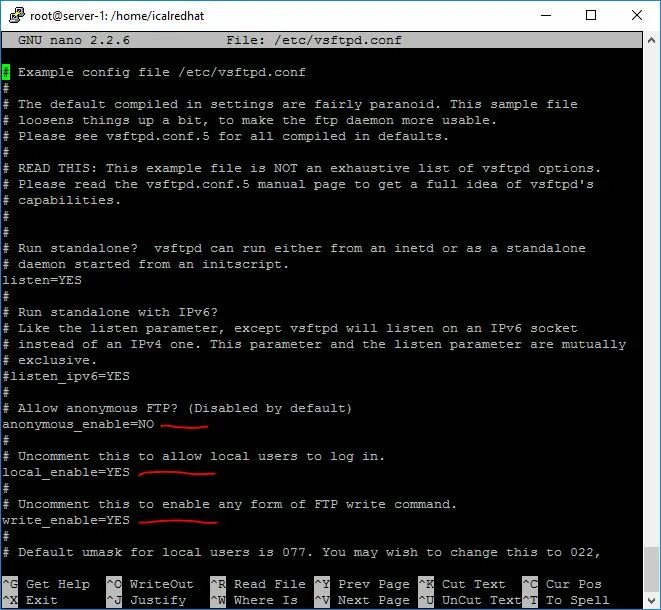Click 'Uncomment this to enable any form' comment
The width and height of the screenshot is (661, 610).
pyautogui.click(x=229, y=504)
